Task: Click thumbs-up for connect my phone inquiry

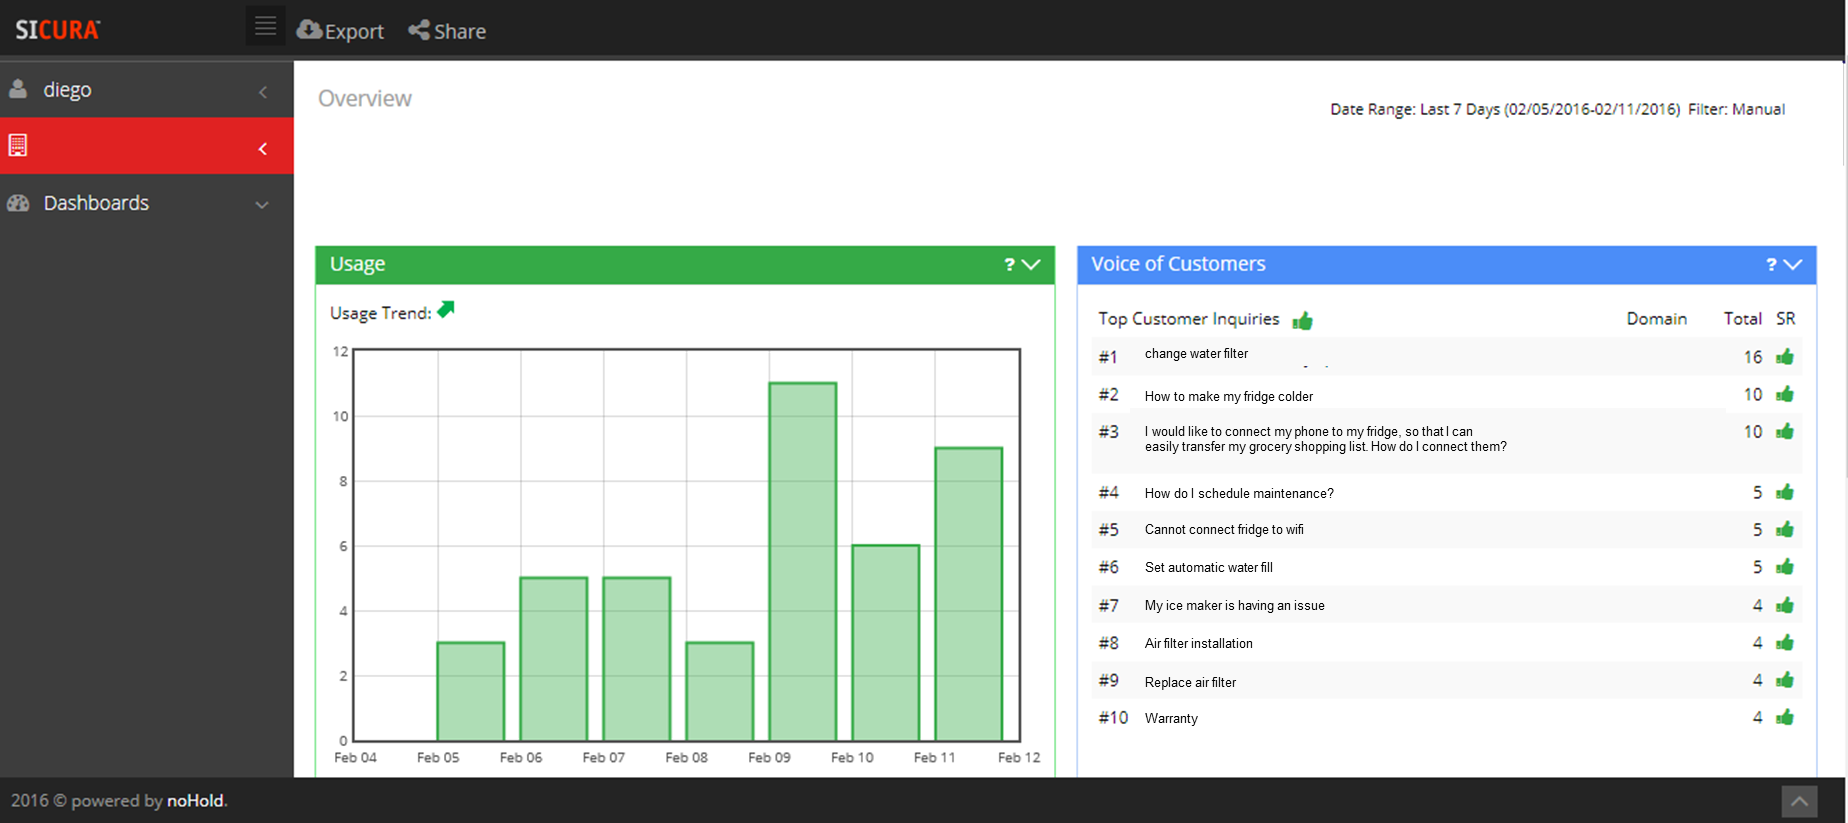Action: click(x=1785, y=431)
